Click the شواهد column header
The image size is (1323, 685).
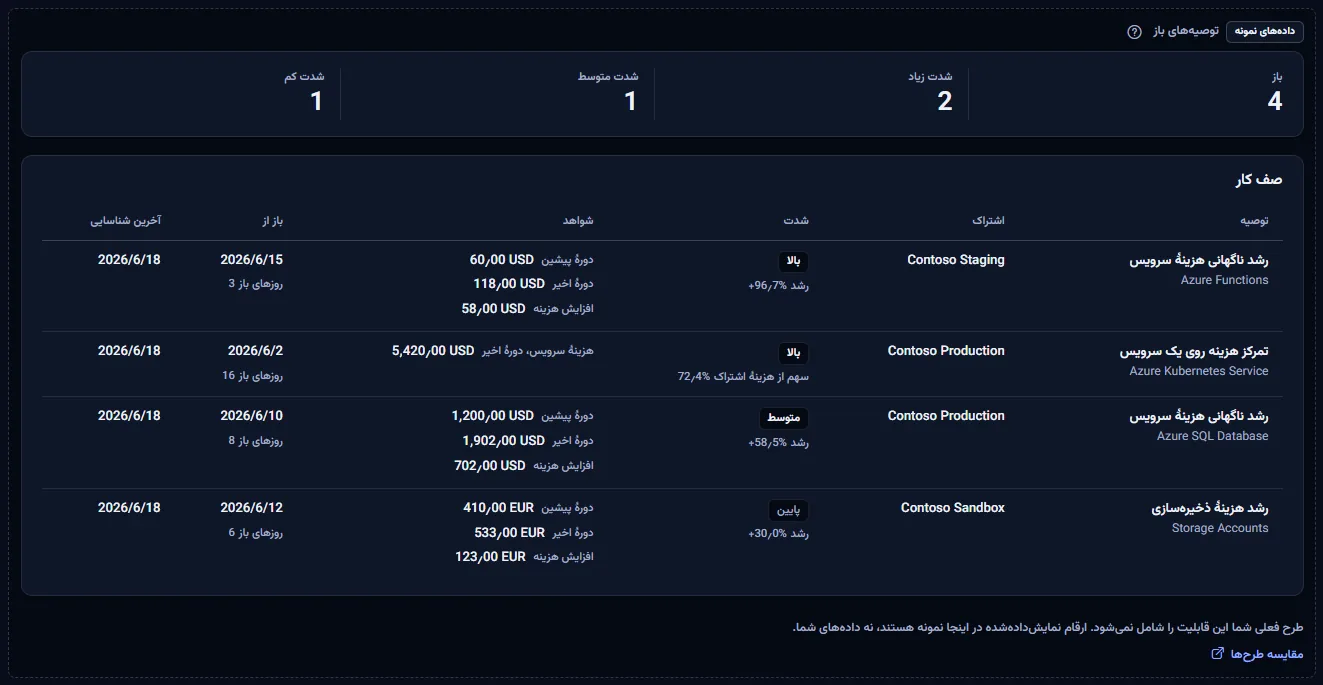tap(578, 220)
